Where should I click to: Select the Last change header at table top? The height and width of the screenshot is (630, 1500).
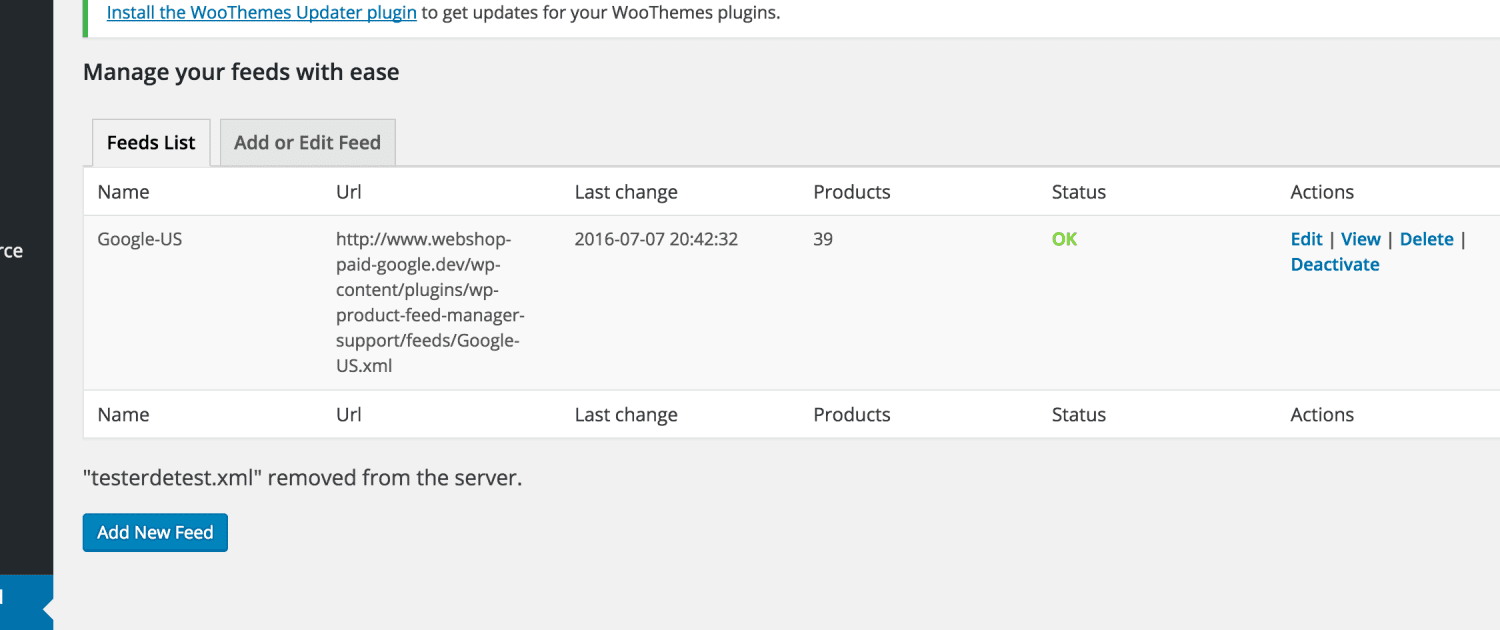click(x=626, y=192)
